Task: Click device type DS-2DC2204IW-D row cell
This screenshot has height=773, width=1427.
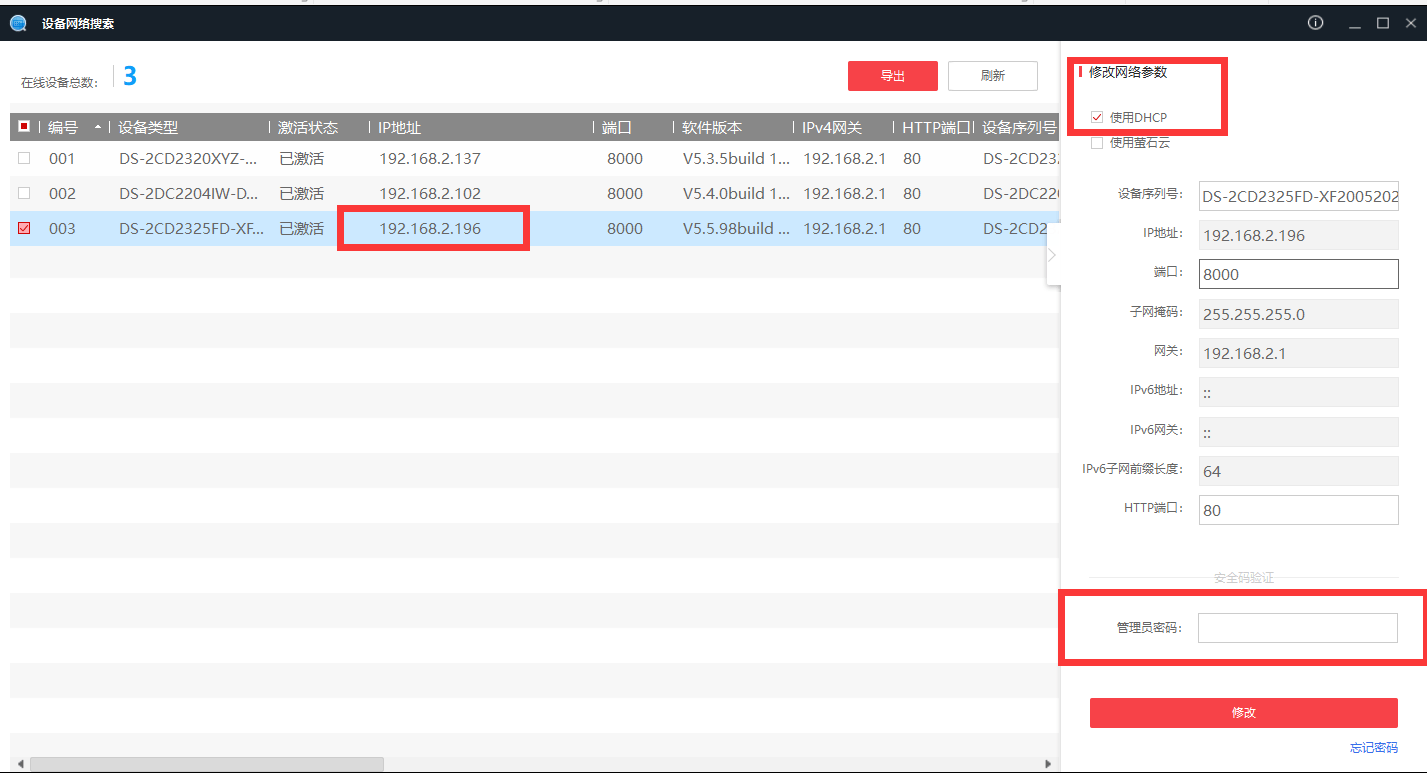Action: [x=188, y=193]
